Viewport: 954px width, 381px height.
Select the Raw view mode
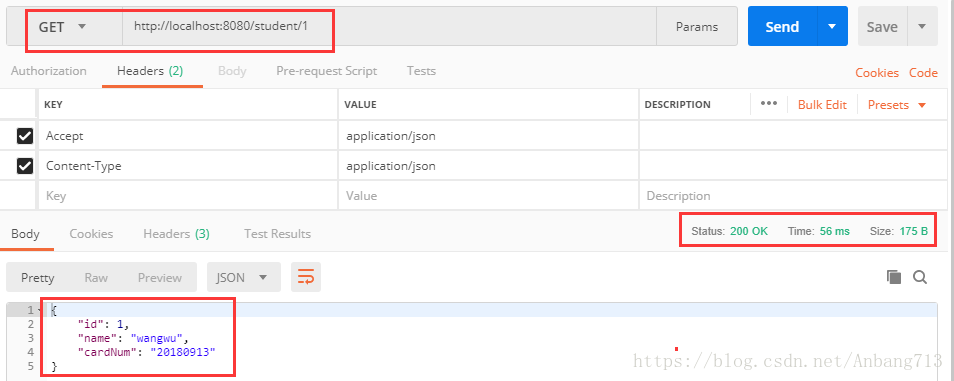96,278
